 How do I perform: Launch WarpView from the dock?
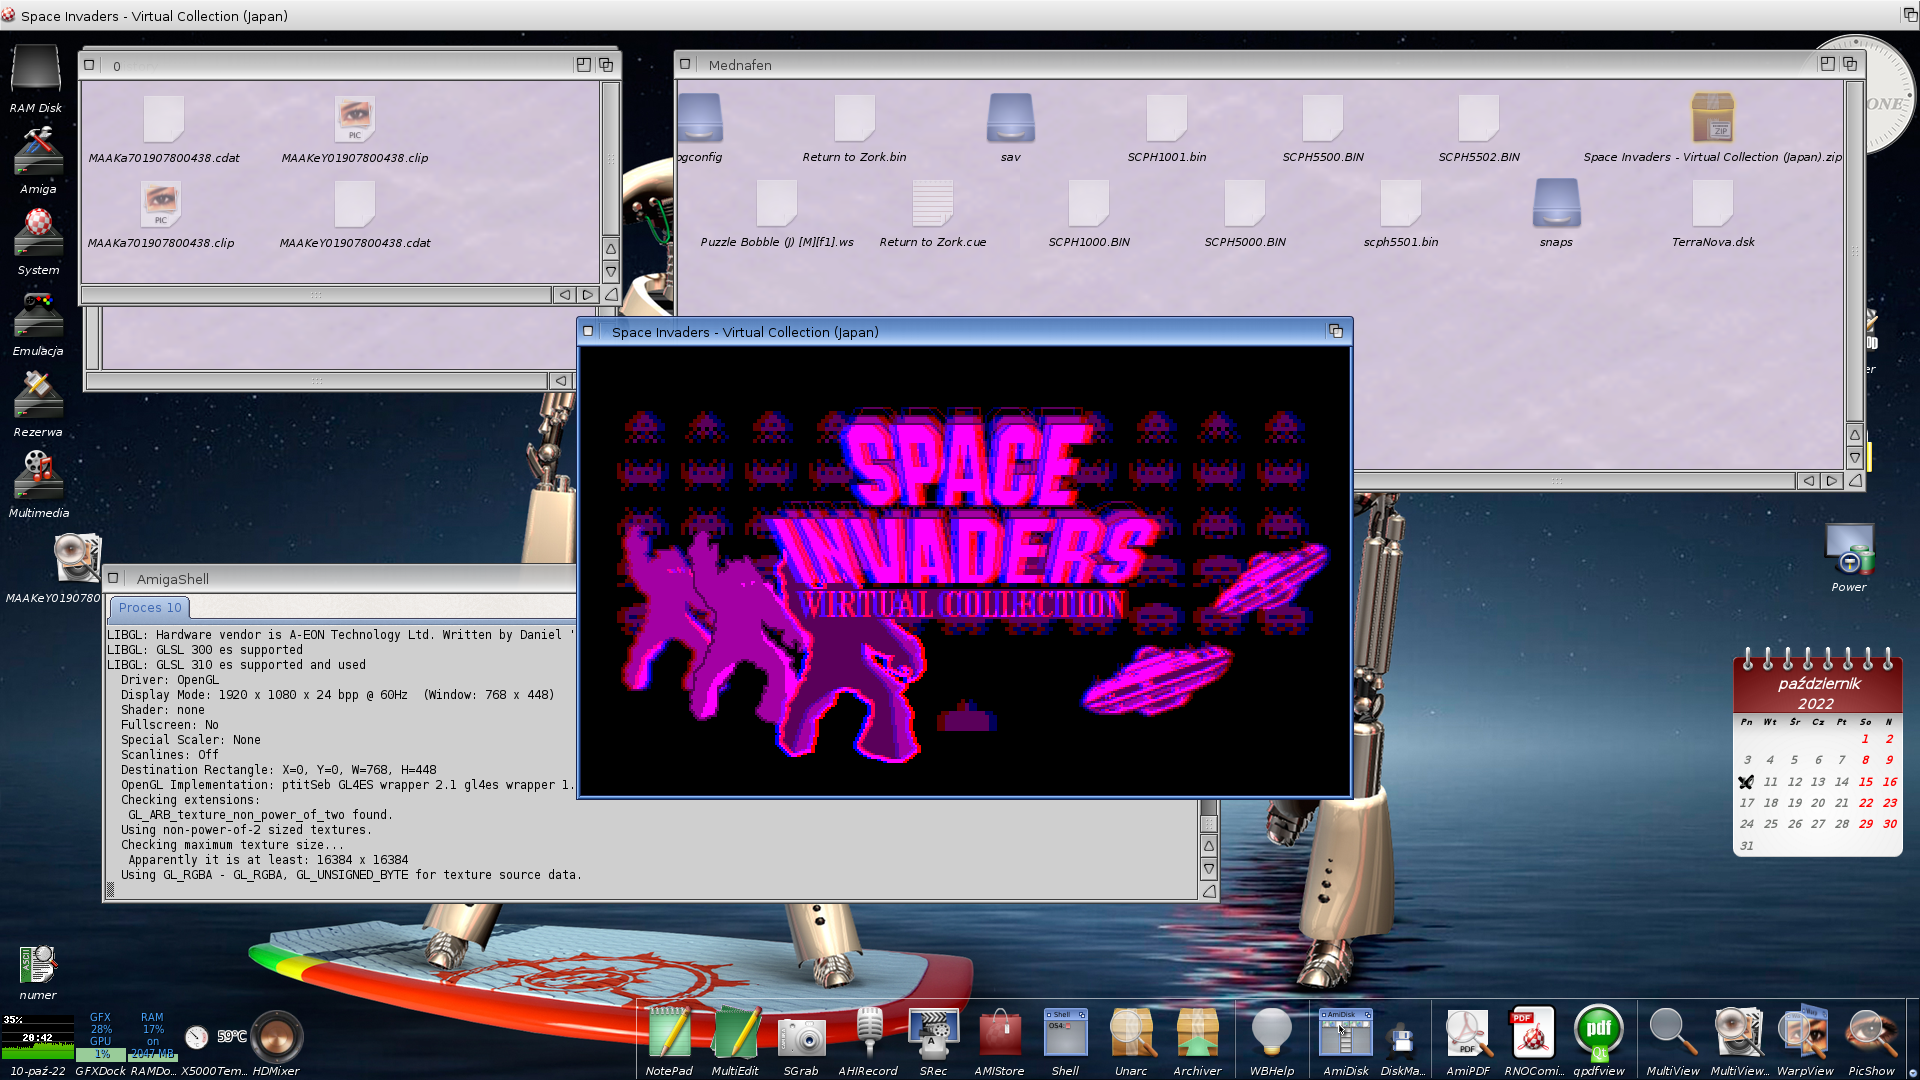click(x=1805, y=1034)
